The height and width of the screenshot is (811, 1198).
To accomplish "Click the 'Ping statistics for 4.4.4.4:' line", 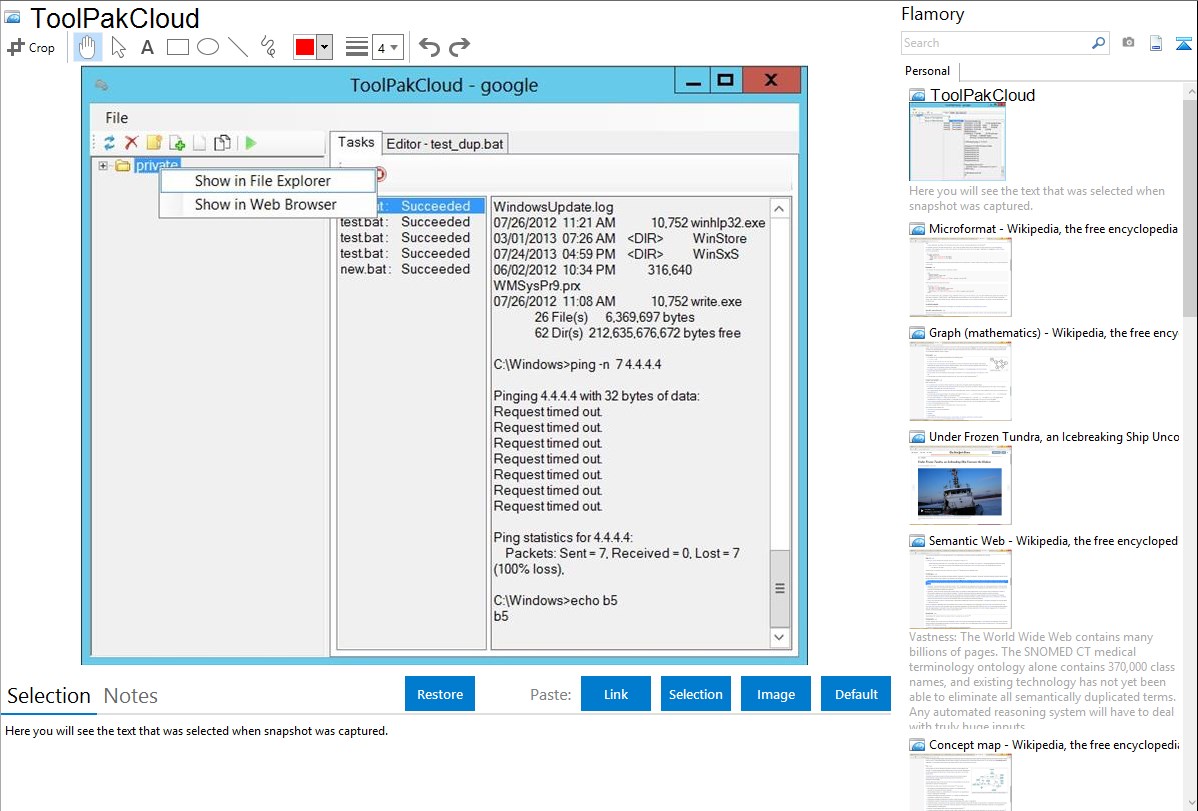I will point(563,537).
